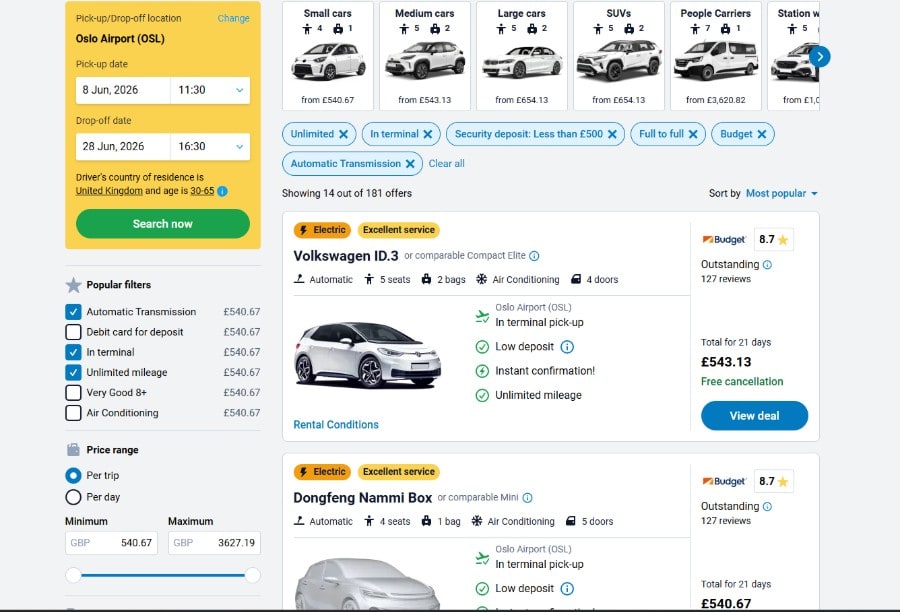Click the Price range suitcase icon
This screenshot has height=612, width=900.
click(73, 450)
